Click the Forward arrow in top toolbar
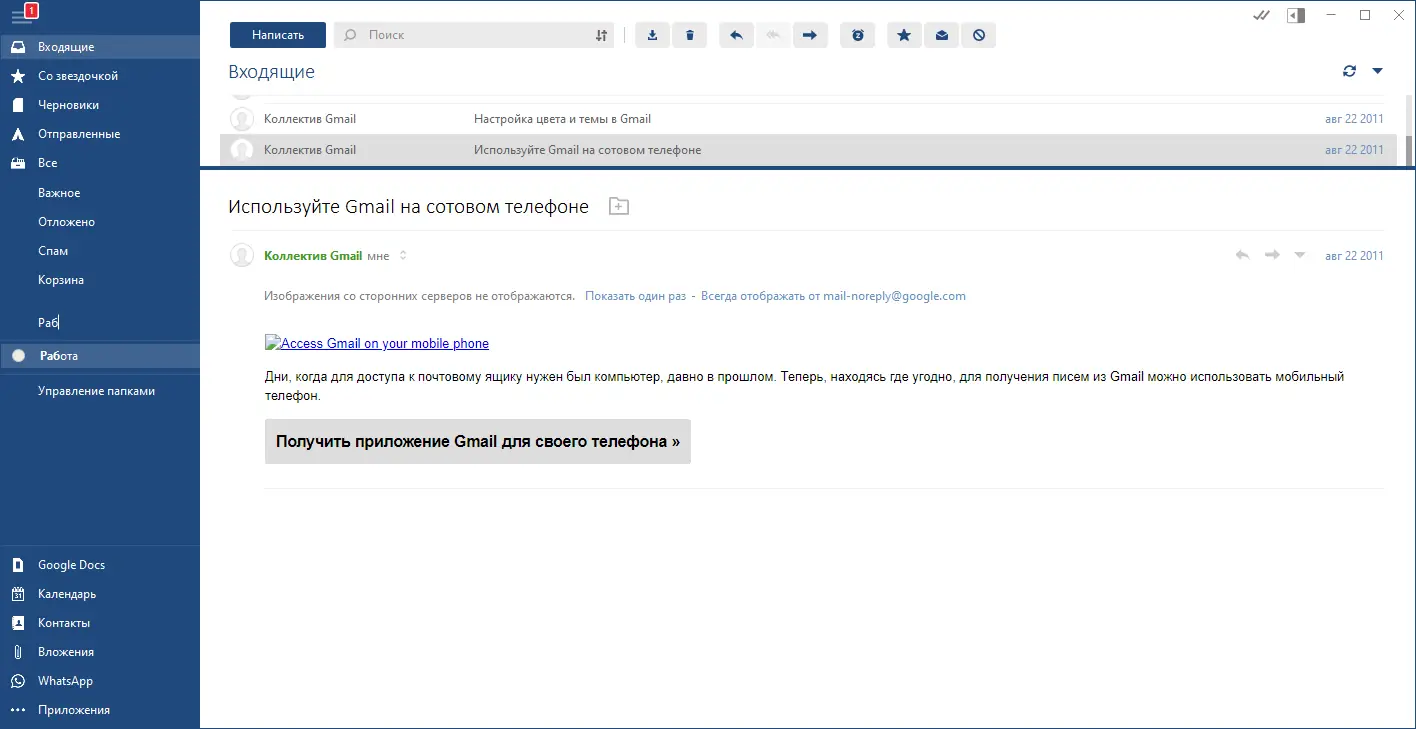The height and width of the screenshot is (729, 1416). pos(810,35)
